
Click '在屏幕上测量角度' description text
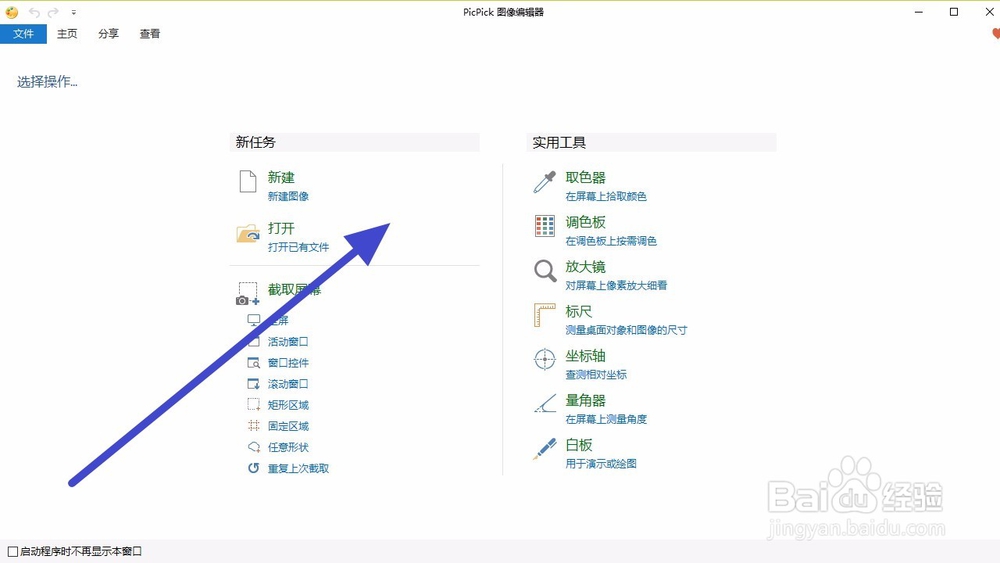pyautogui.click(x=606, y=420)
